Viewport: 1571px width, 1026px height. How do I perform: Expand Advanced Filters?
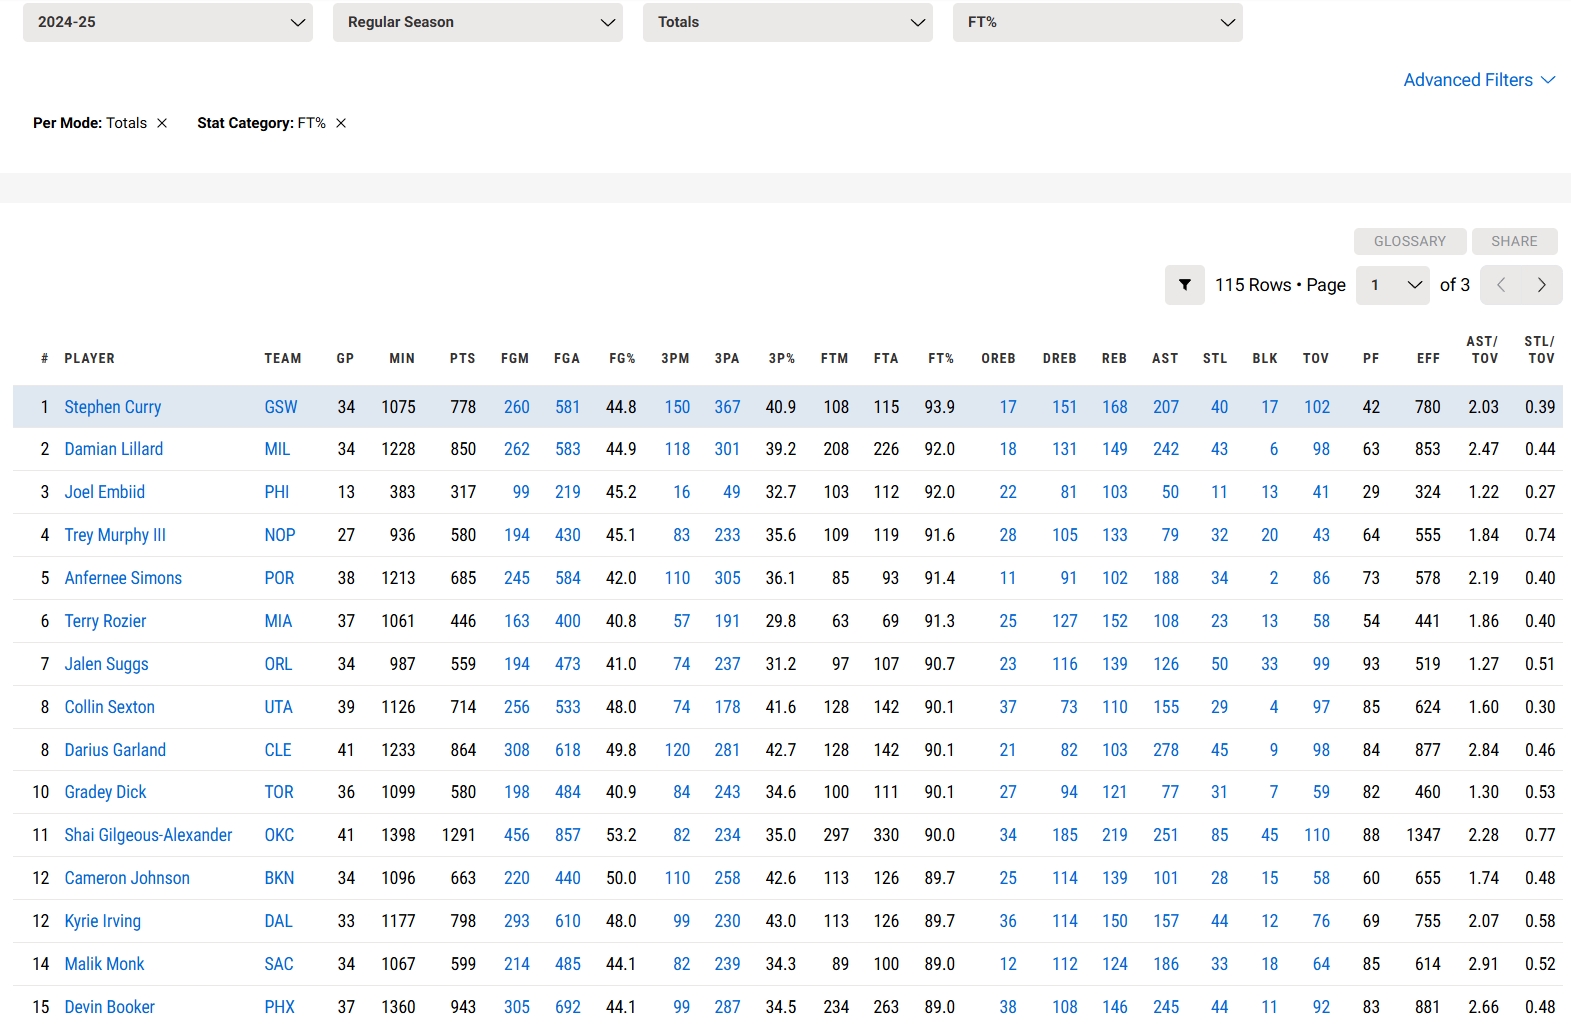pyautogui.click(x=1478, y=80)
